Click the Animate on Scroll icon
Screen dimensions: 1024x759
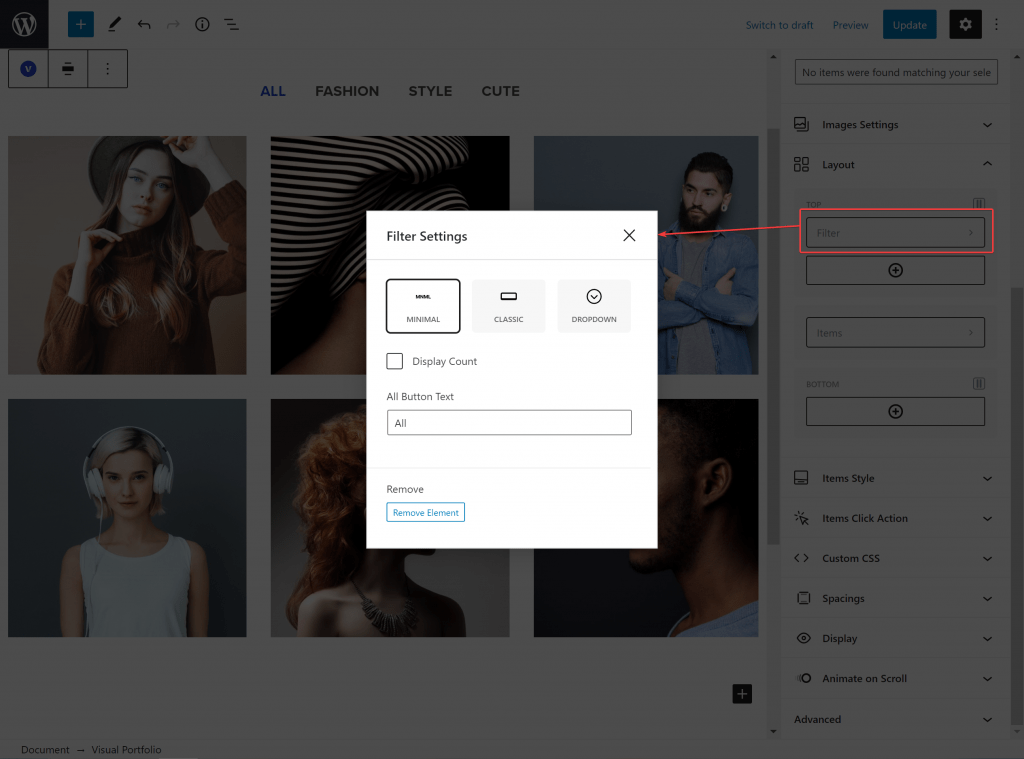coord(803,678)
